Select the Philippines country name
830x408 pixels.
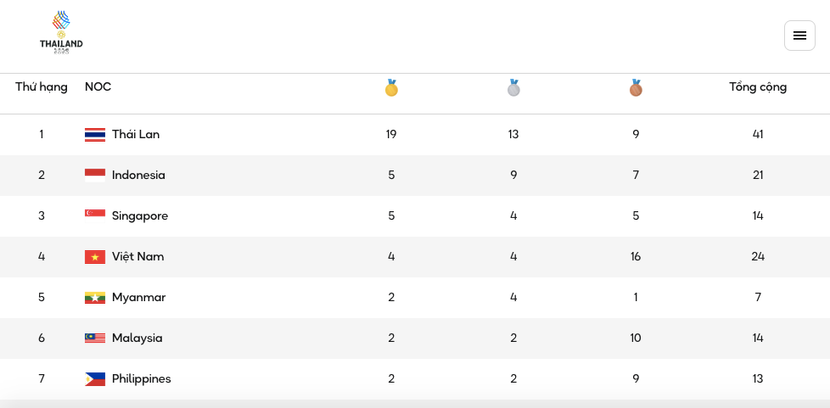(x=141, y=379)
